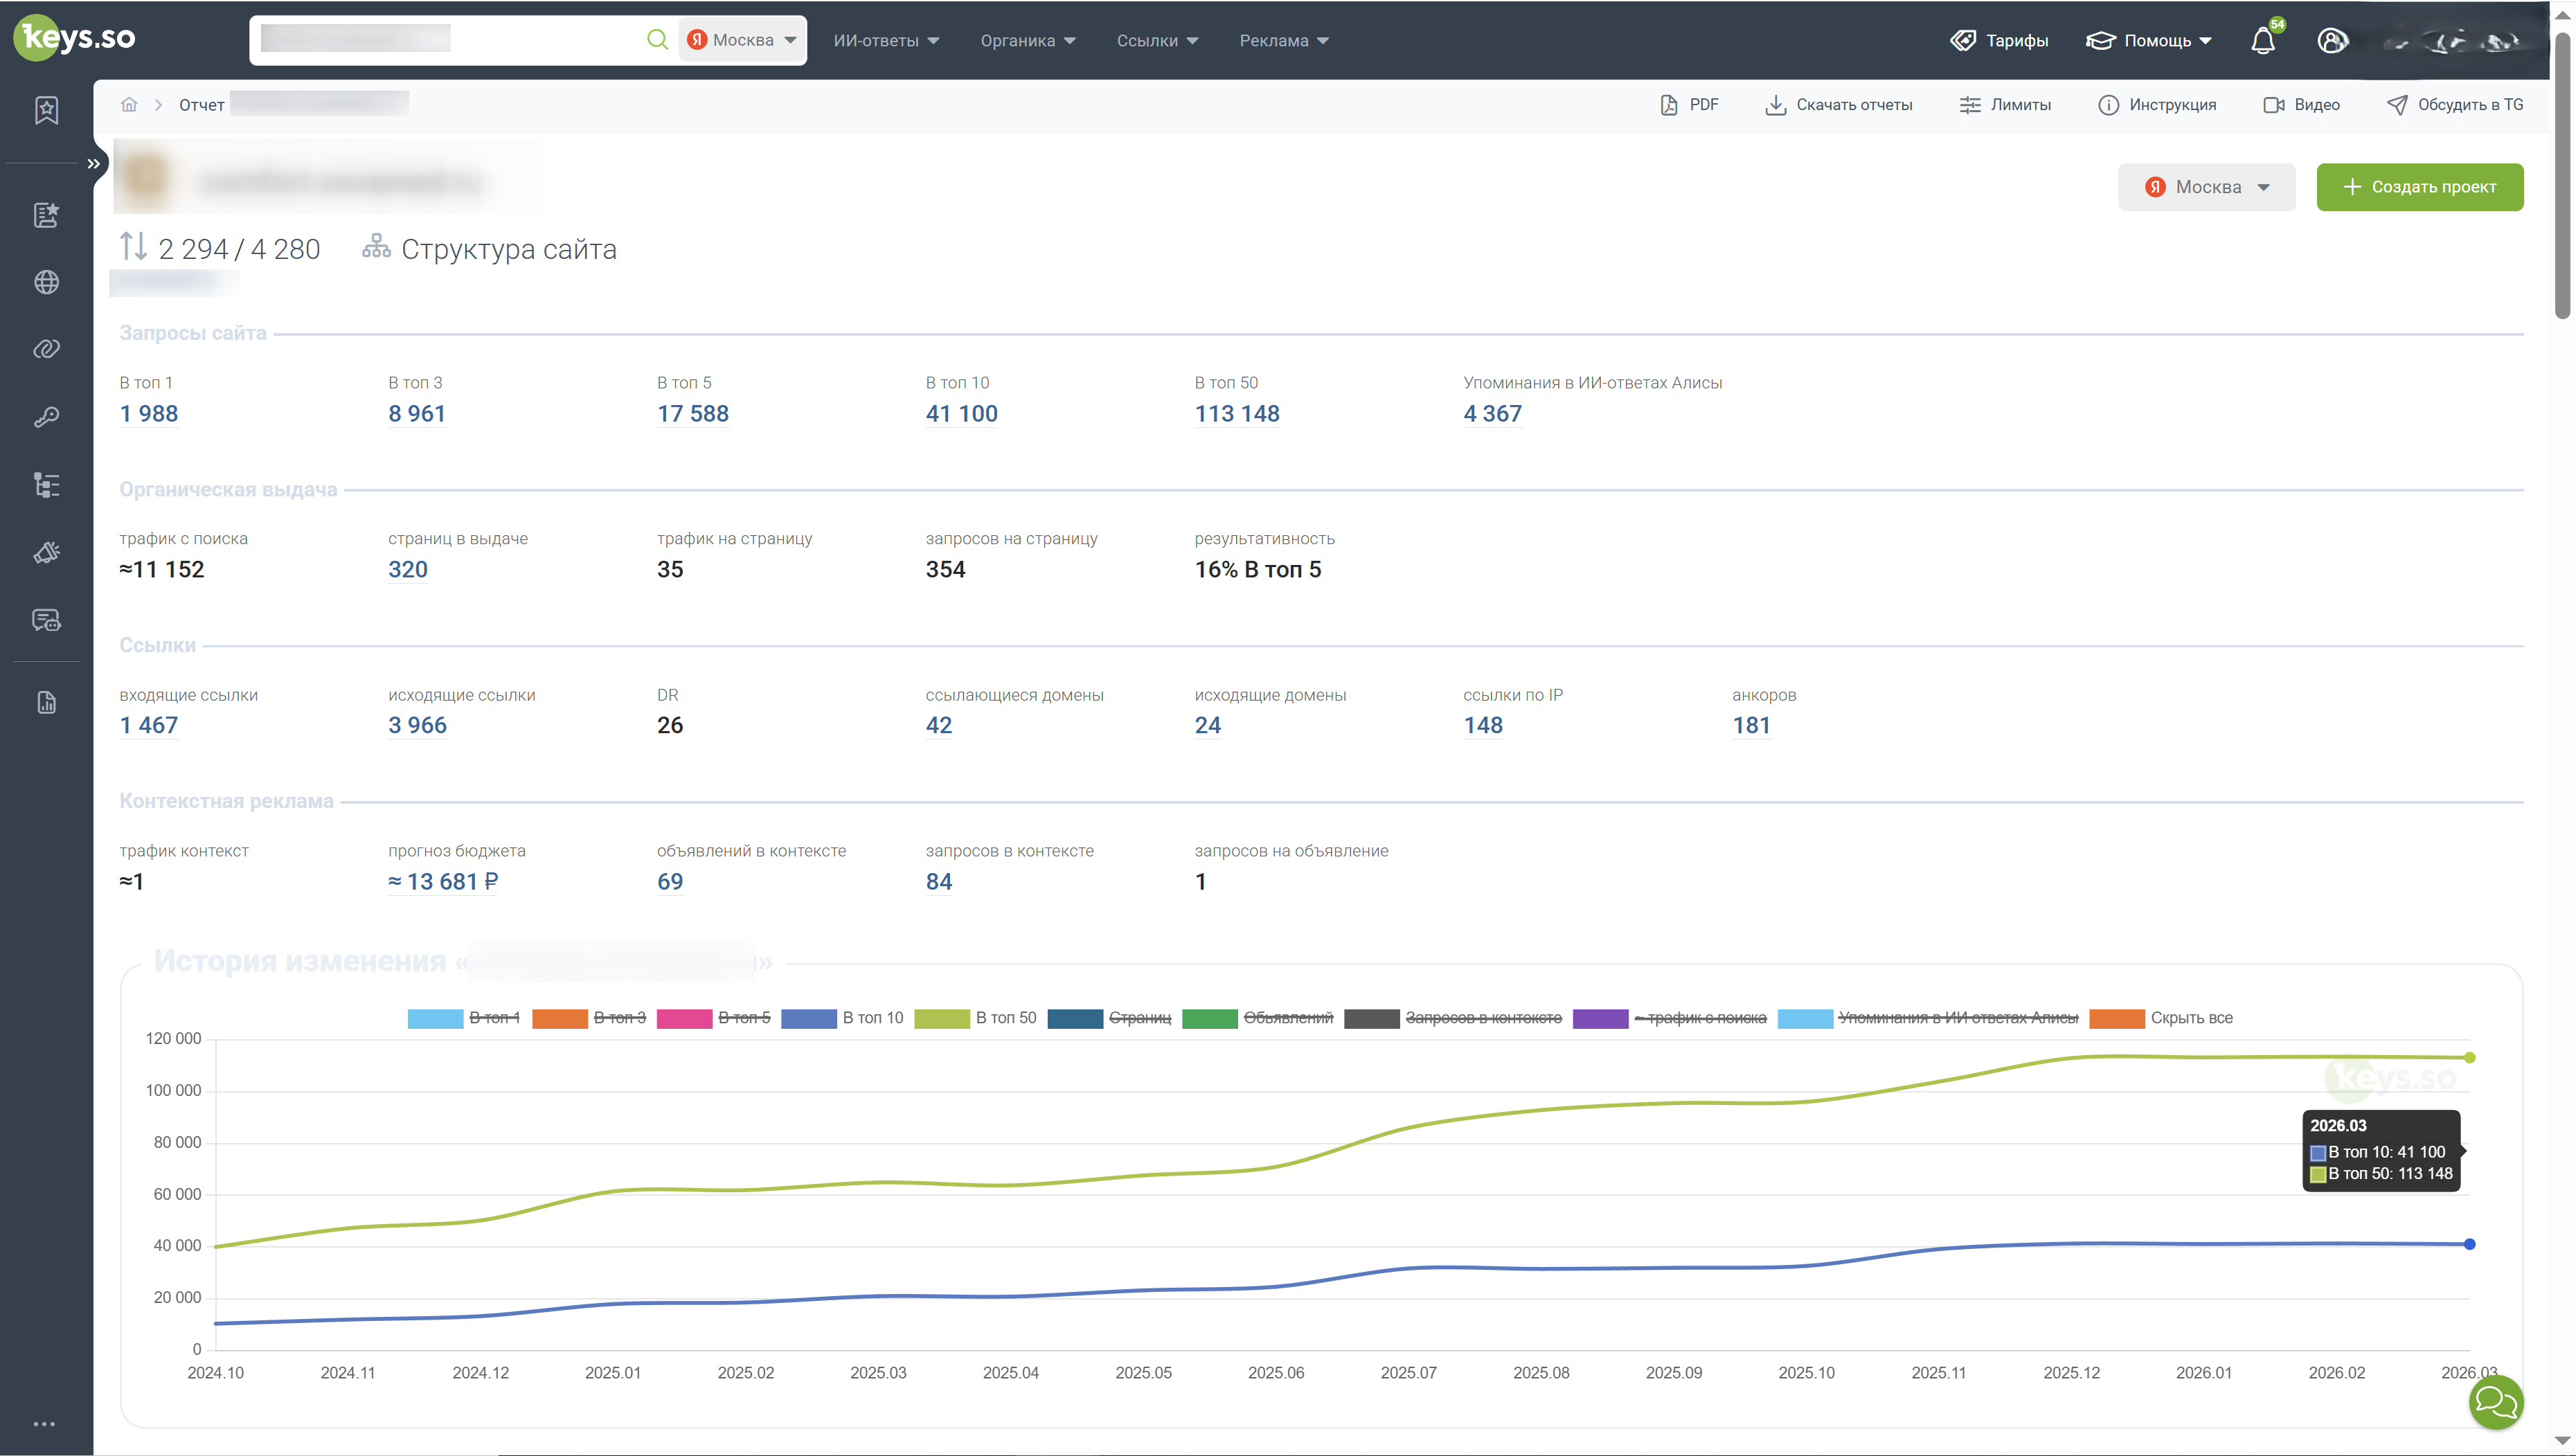Open the links chain sidebar icon
Screen dimensions: 2576x1456
(46, 349)
